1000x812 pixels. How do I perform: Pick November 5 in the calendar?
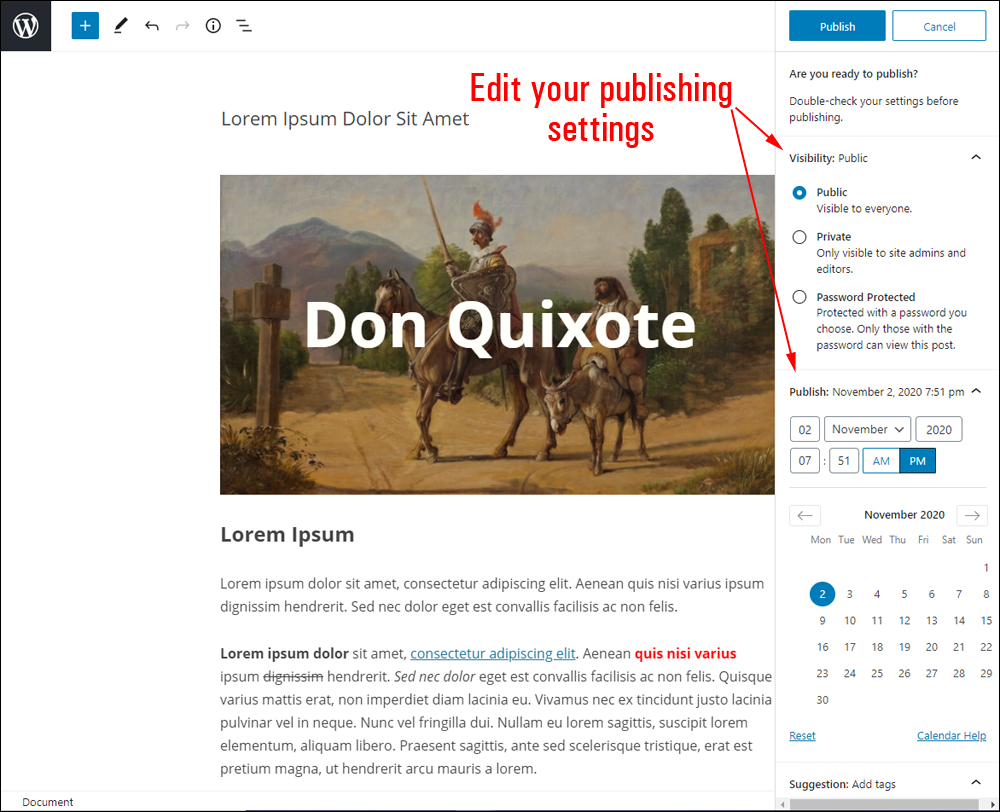tap(904, 594)
